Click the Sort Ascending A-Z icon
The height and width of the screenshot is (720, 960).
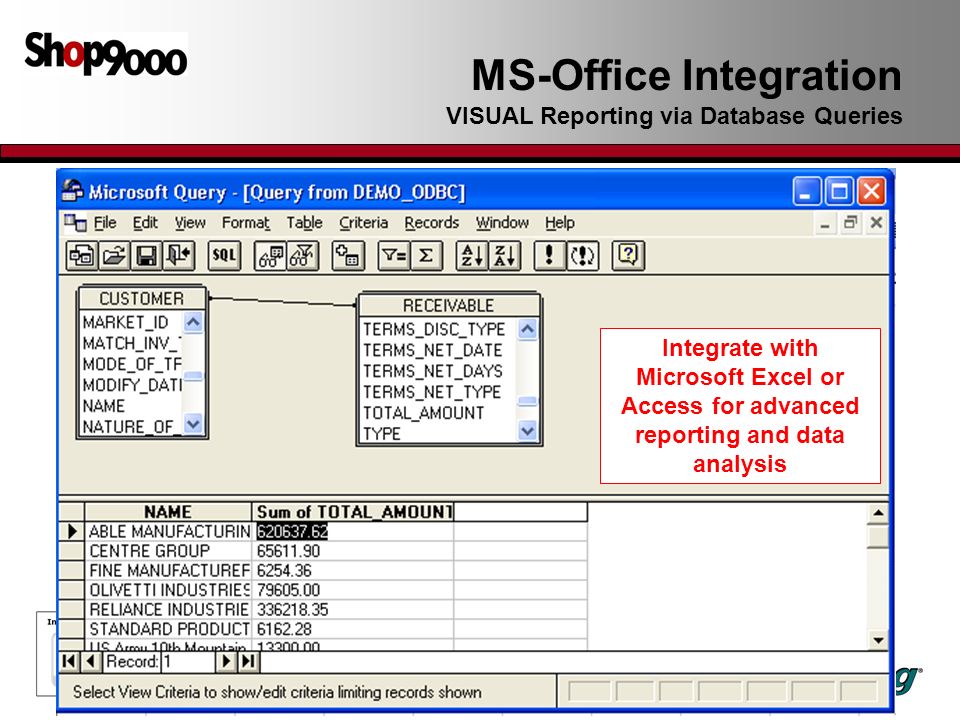click(472, 255)
